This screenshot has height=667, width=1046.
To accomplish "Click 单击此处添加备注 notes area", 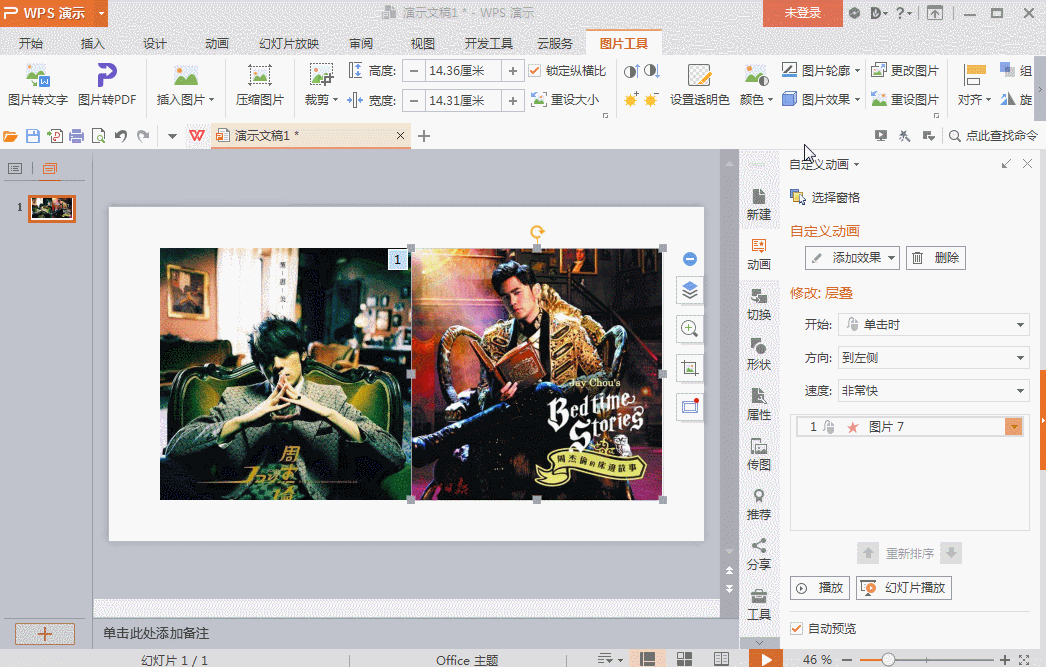I will pyautogui.click(x=156, y=633).
